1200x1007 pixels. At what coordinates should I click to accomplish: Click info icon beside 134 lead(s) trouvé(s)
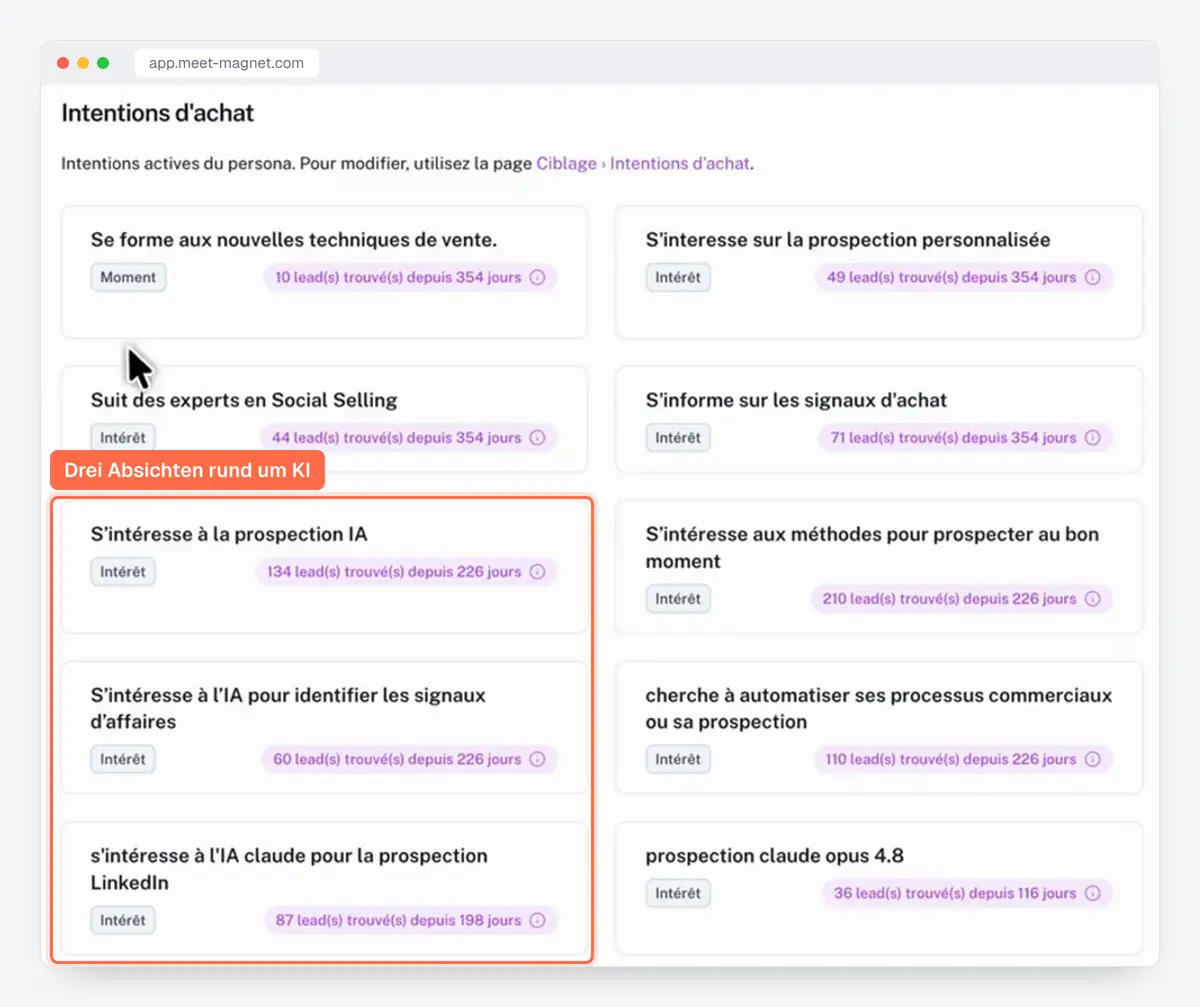(x=537, y=572)
